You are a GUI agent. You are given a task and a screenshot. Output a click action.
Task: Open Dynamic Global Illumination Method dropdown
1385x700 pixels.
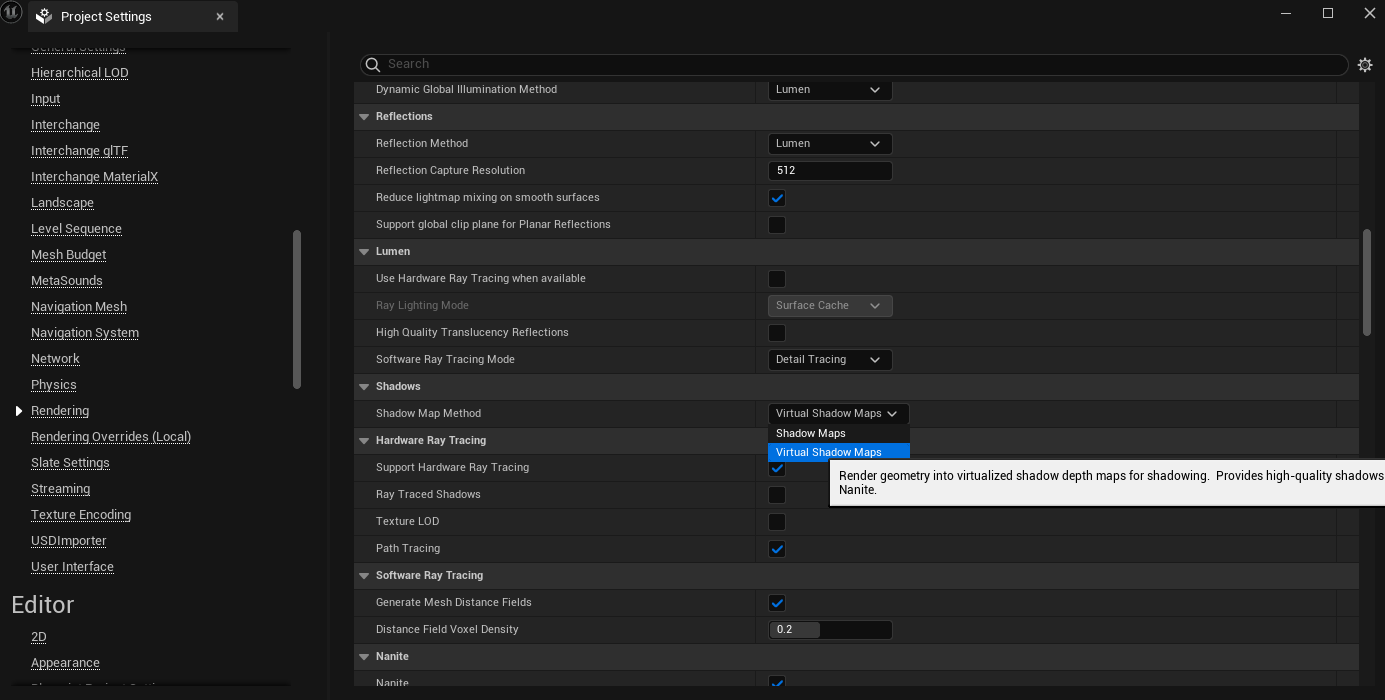pyautogui.click(x=830, y=90)
